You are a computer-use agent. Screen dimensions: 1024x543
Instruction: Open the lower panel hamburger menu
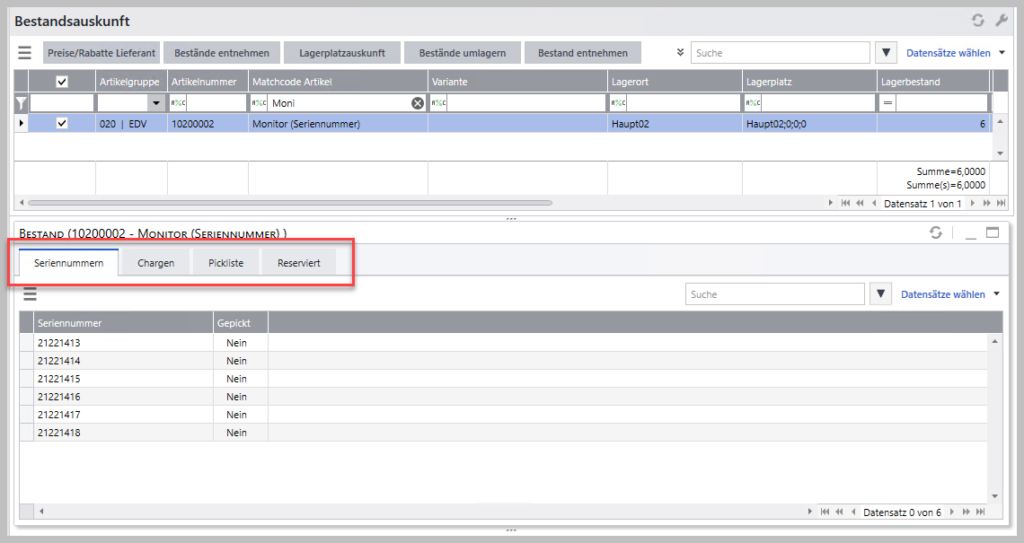click(29, 294)
